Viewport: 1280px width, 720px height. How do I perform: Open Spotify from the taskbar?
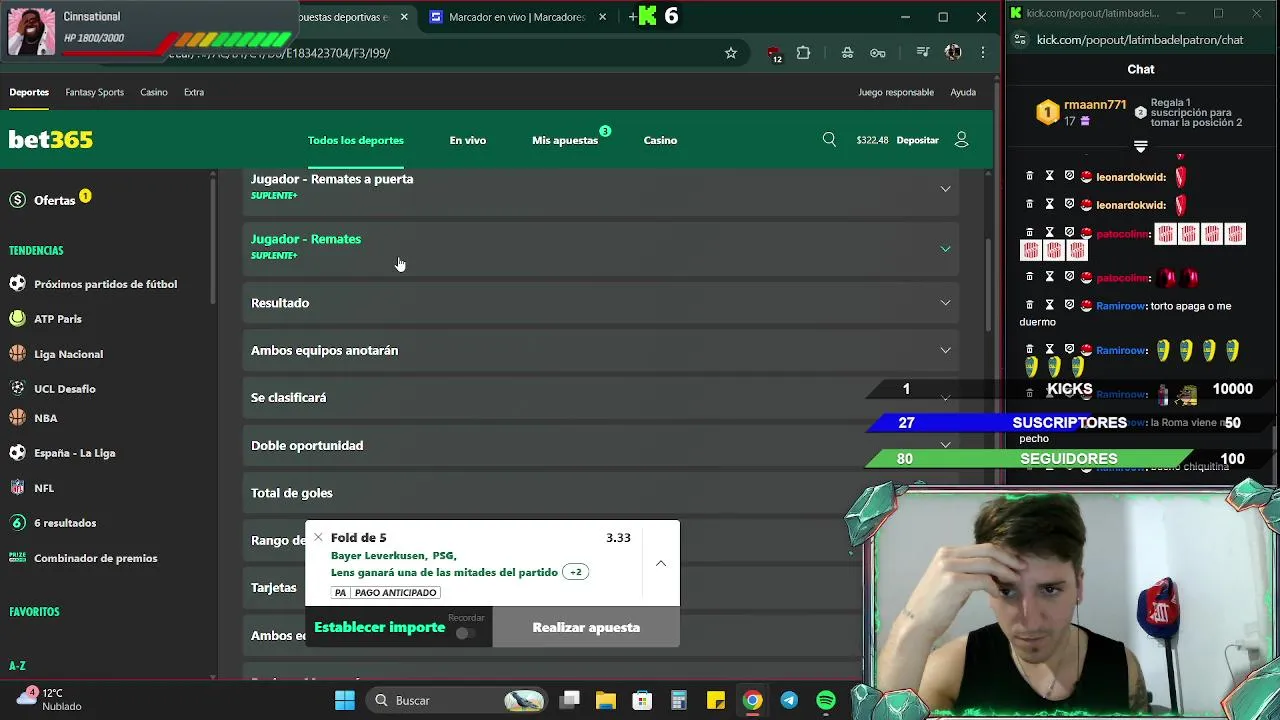pyautogui.click(x=826, y=700)
